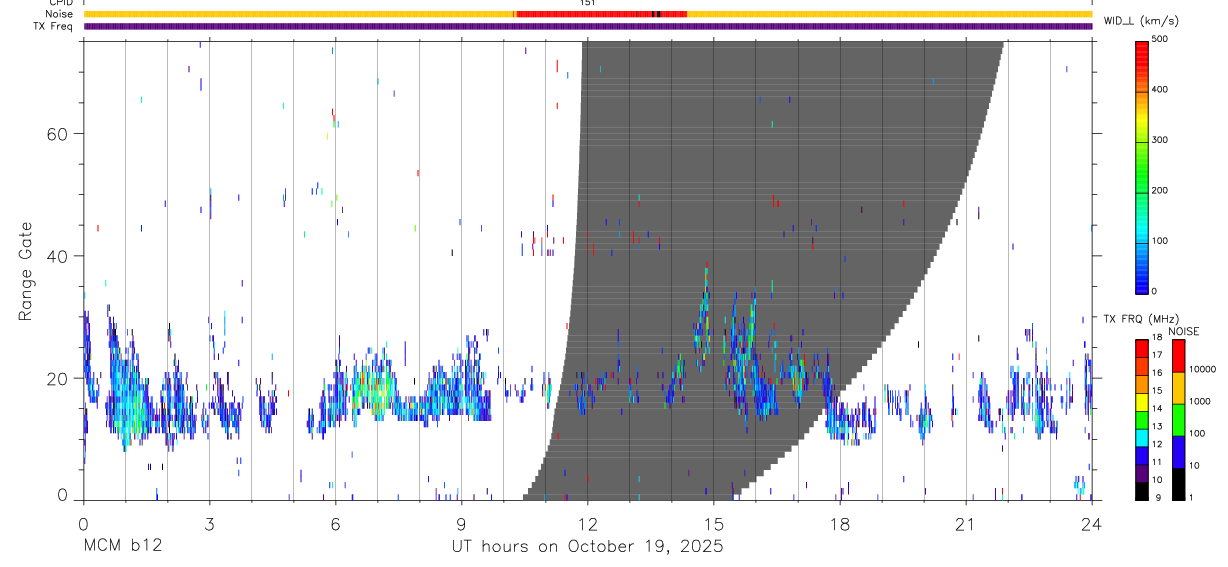1228x567 pixels.
Task: Click the CPID value '151' at top
Action: click(587, 3)
